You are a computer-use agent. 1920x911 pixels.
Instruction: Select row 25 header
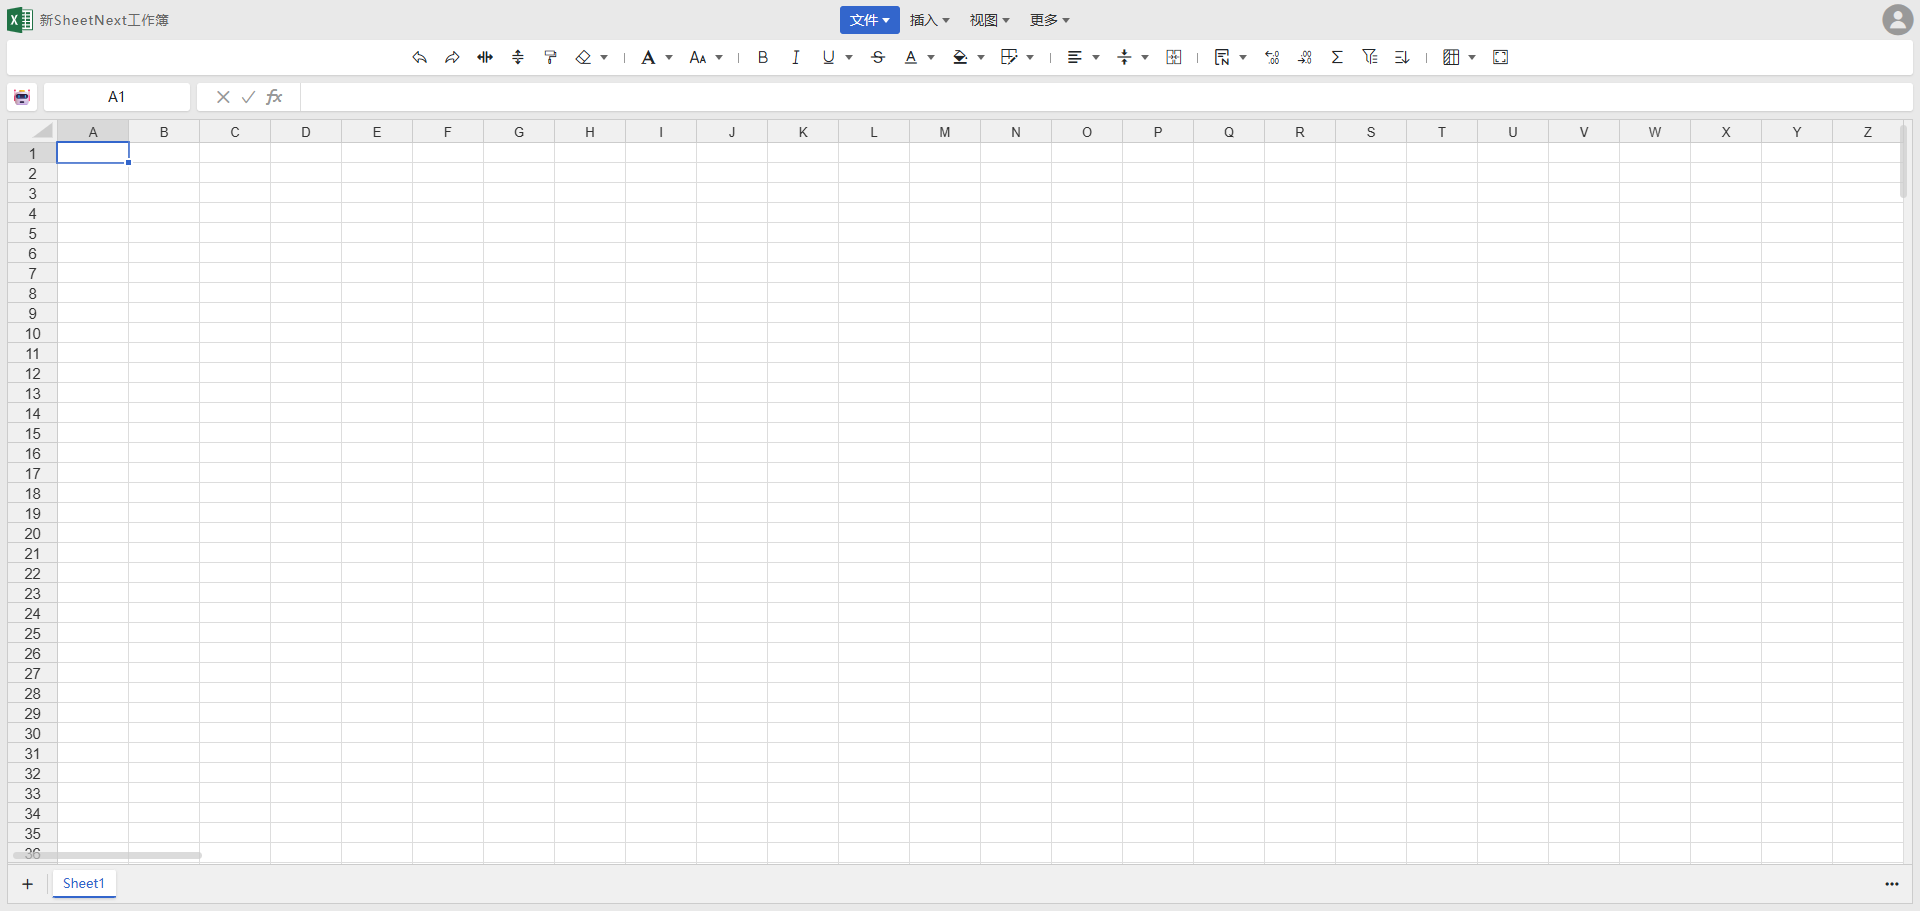point(33,634)
